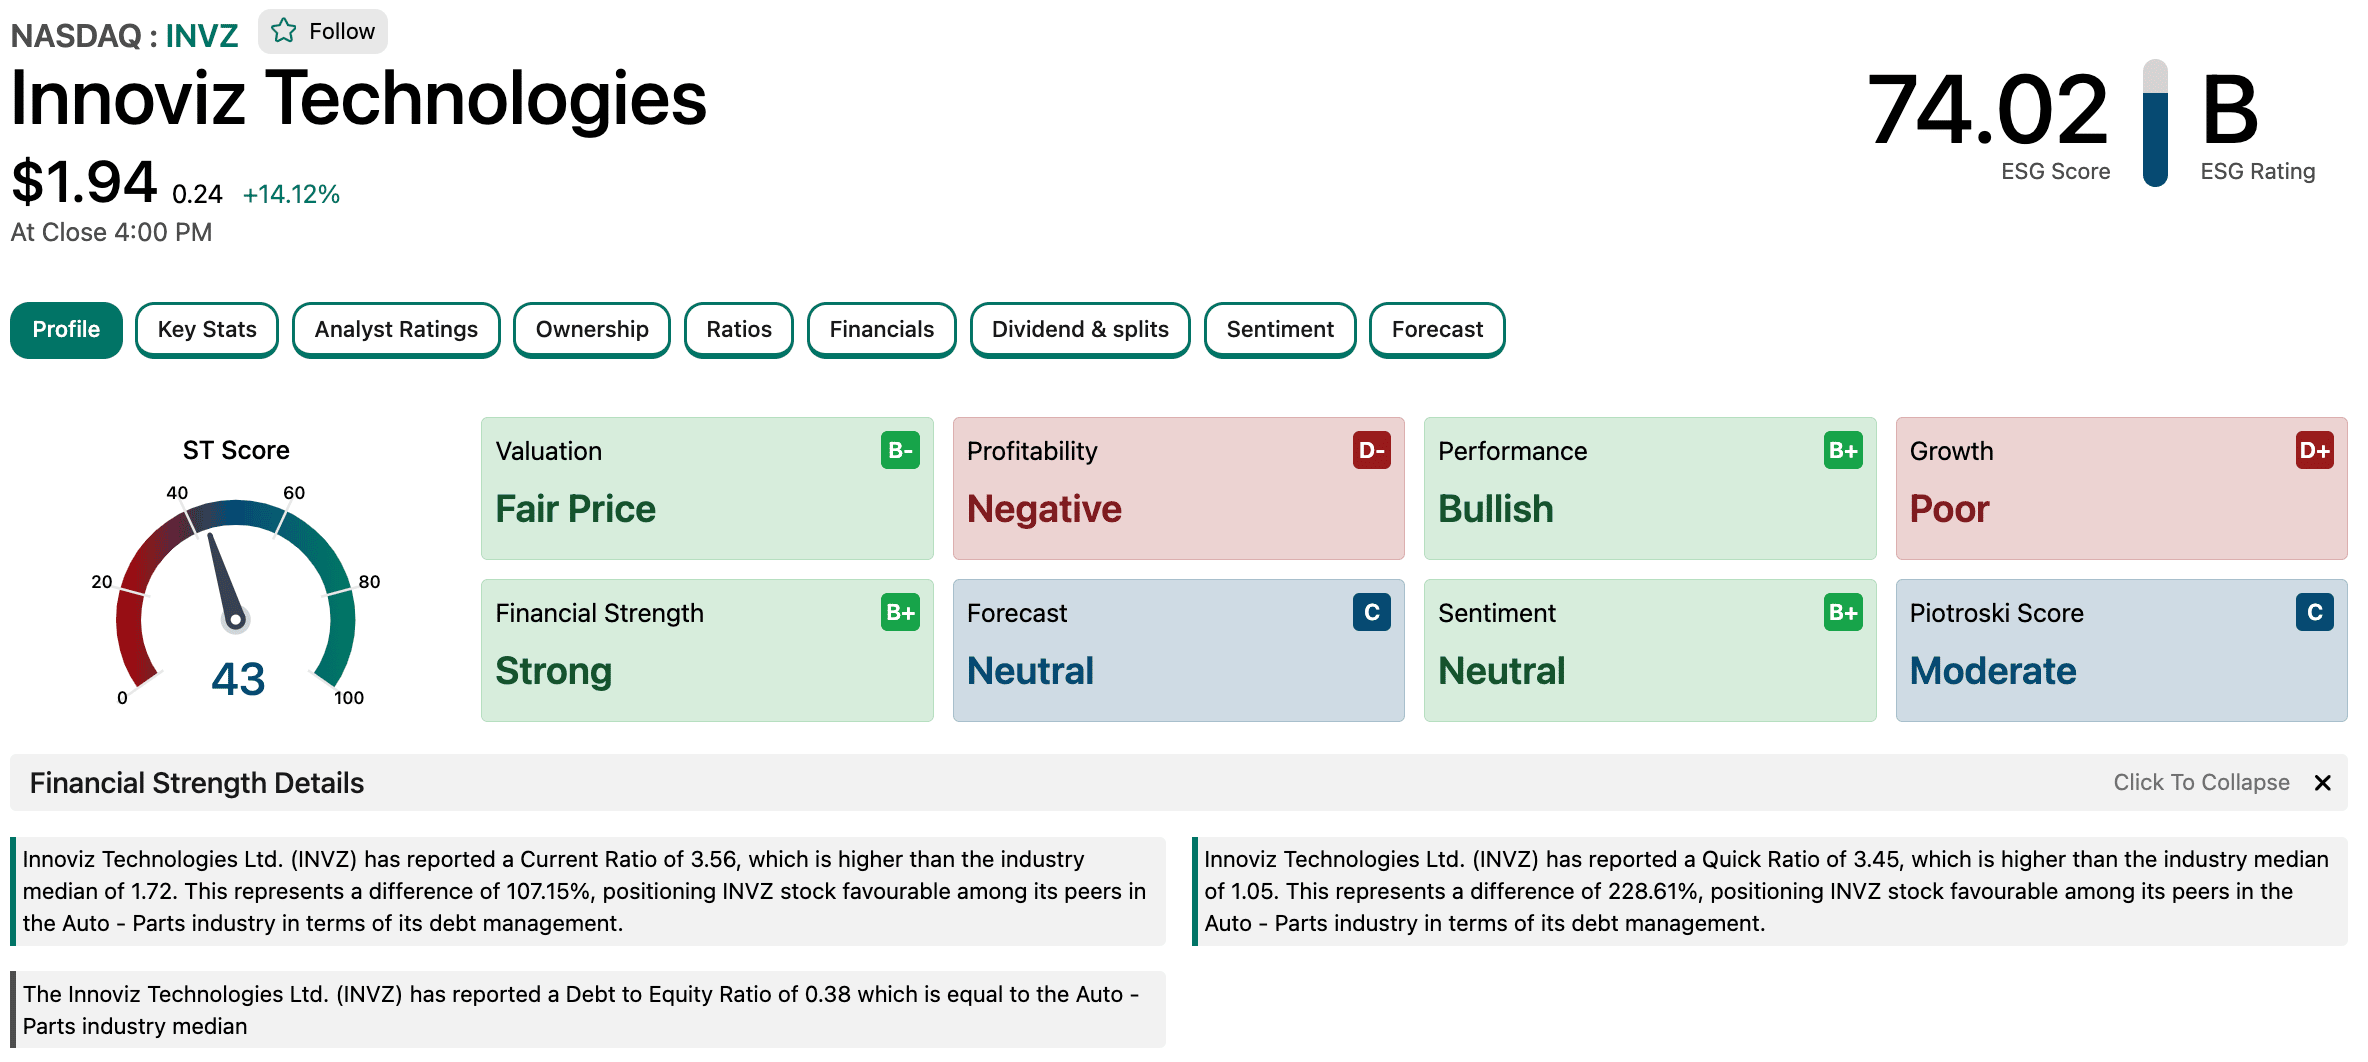This screenshot has width=2368, height=1062.
Task: Click the Growth D+ grade badge
Action: pyautogui.click(x=2314, y=451)
